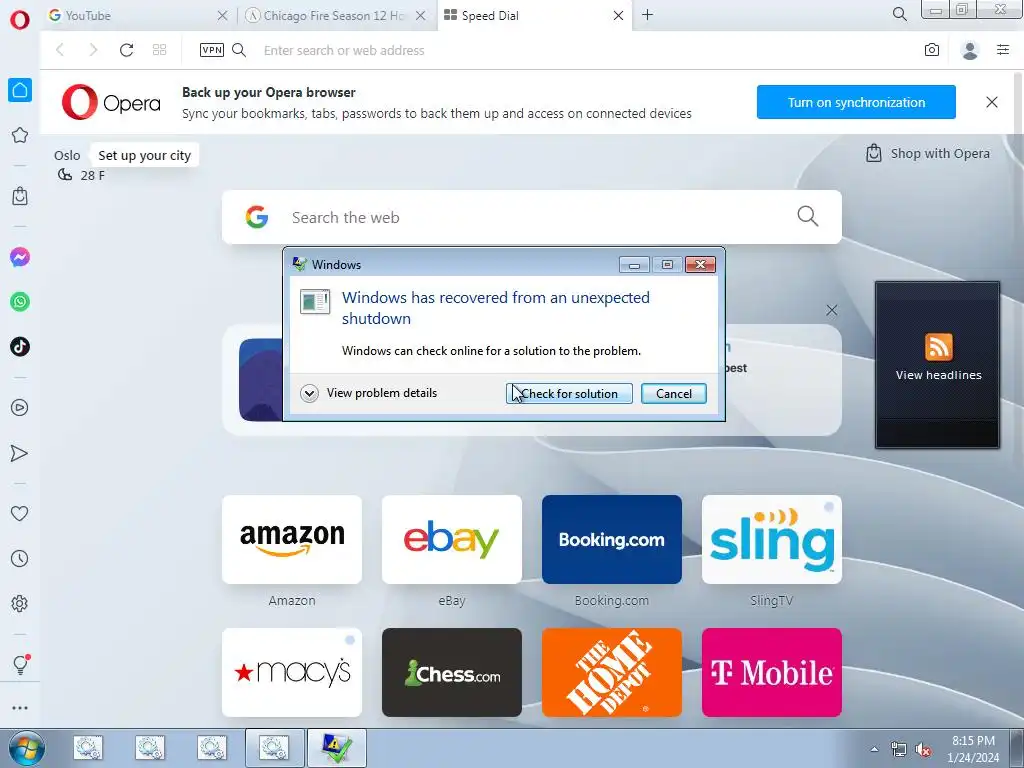The width and height of the screenshot is (1024, 768).
Task: Click the reload page button
Action: tap(127, 50)
